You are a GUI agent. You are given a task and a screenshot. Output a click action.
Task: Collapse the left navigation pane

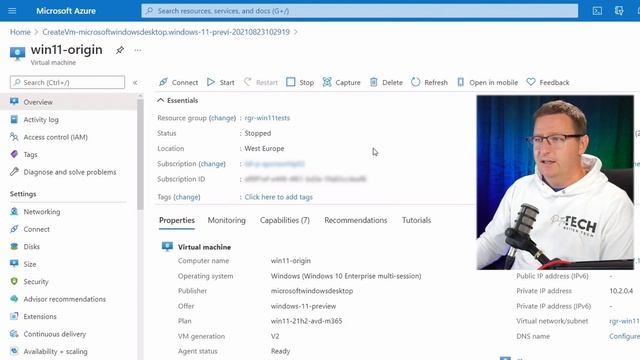point(135,82)
